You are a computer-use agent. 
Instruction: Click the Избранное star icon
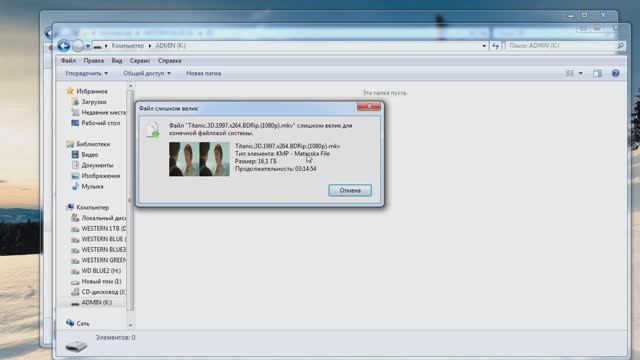click(x=70, y=91)
